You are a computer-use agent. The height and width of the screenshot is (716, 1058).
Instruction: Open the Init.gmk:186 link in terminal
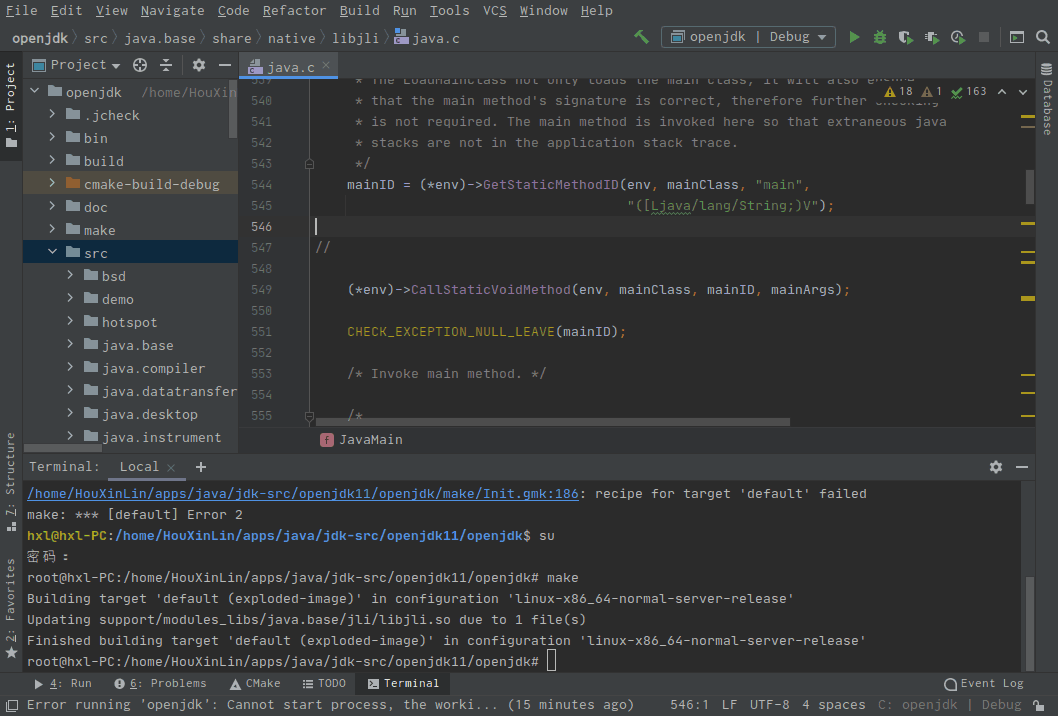(303, 493)
